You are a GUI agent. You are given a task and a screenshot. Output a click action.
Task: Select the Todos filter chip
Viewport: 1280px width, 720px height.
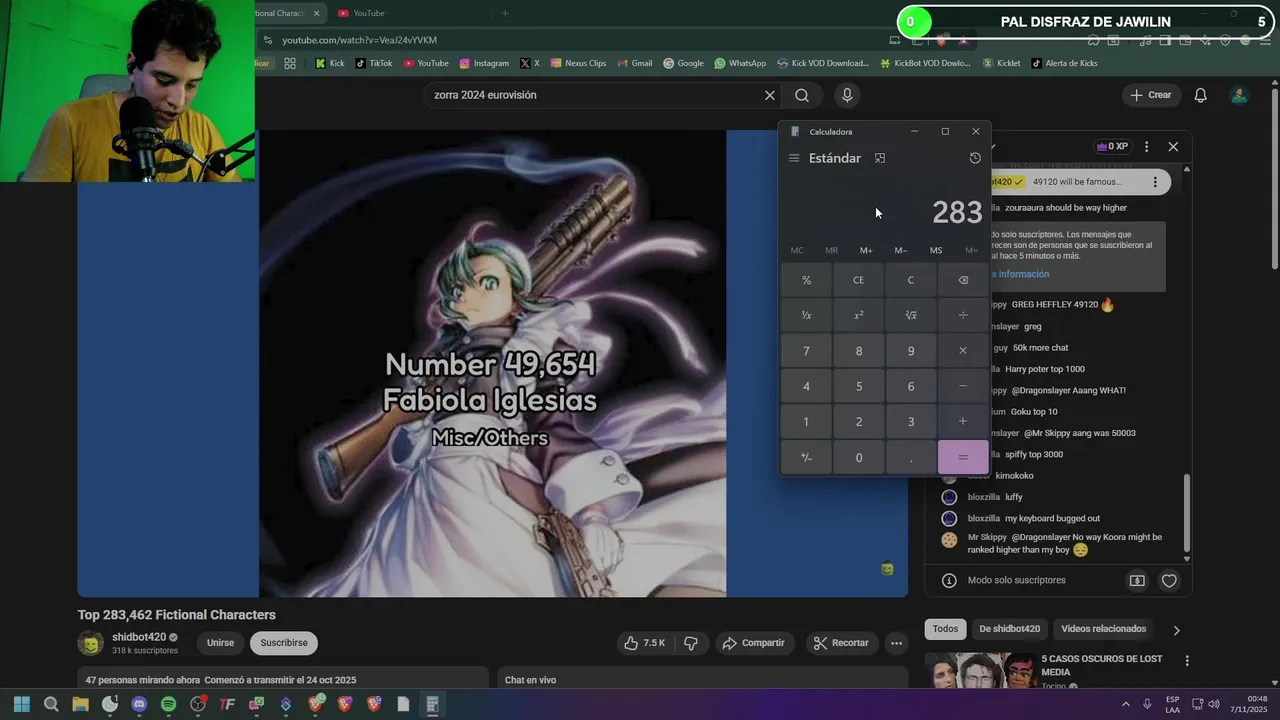[x=945, y=629]
